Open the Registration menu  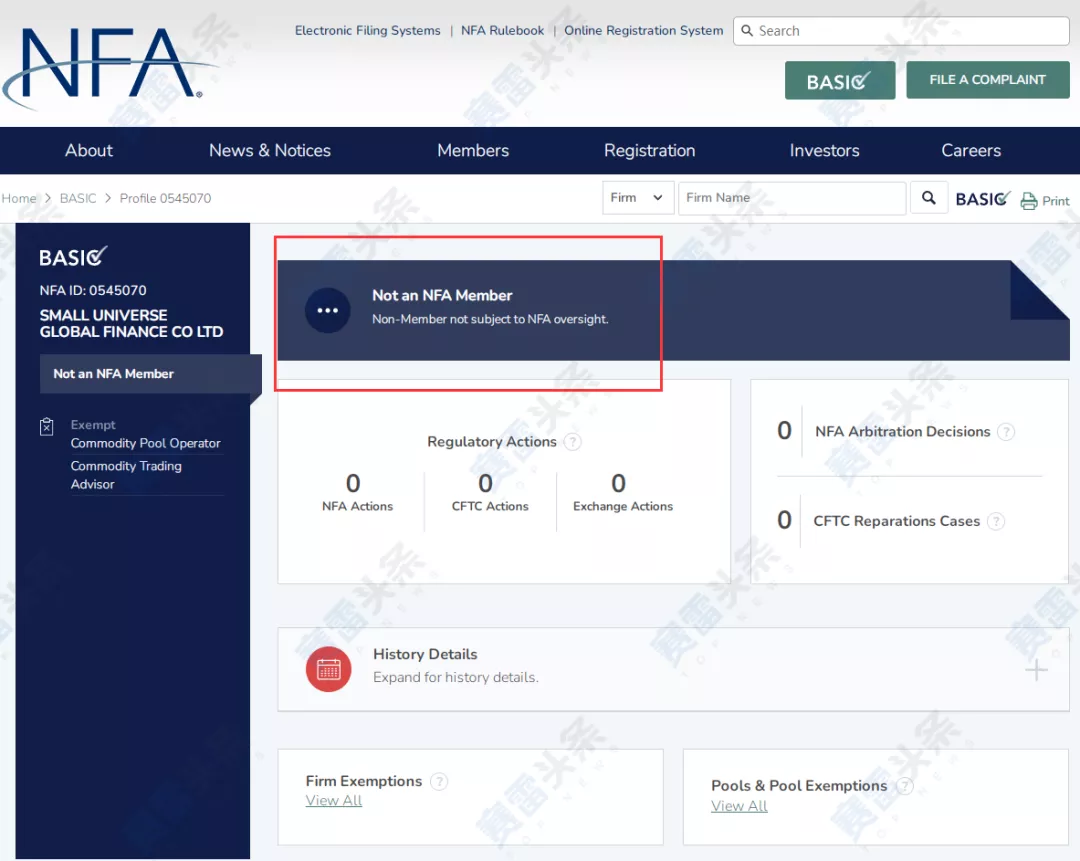(x=650, y=150)
